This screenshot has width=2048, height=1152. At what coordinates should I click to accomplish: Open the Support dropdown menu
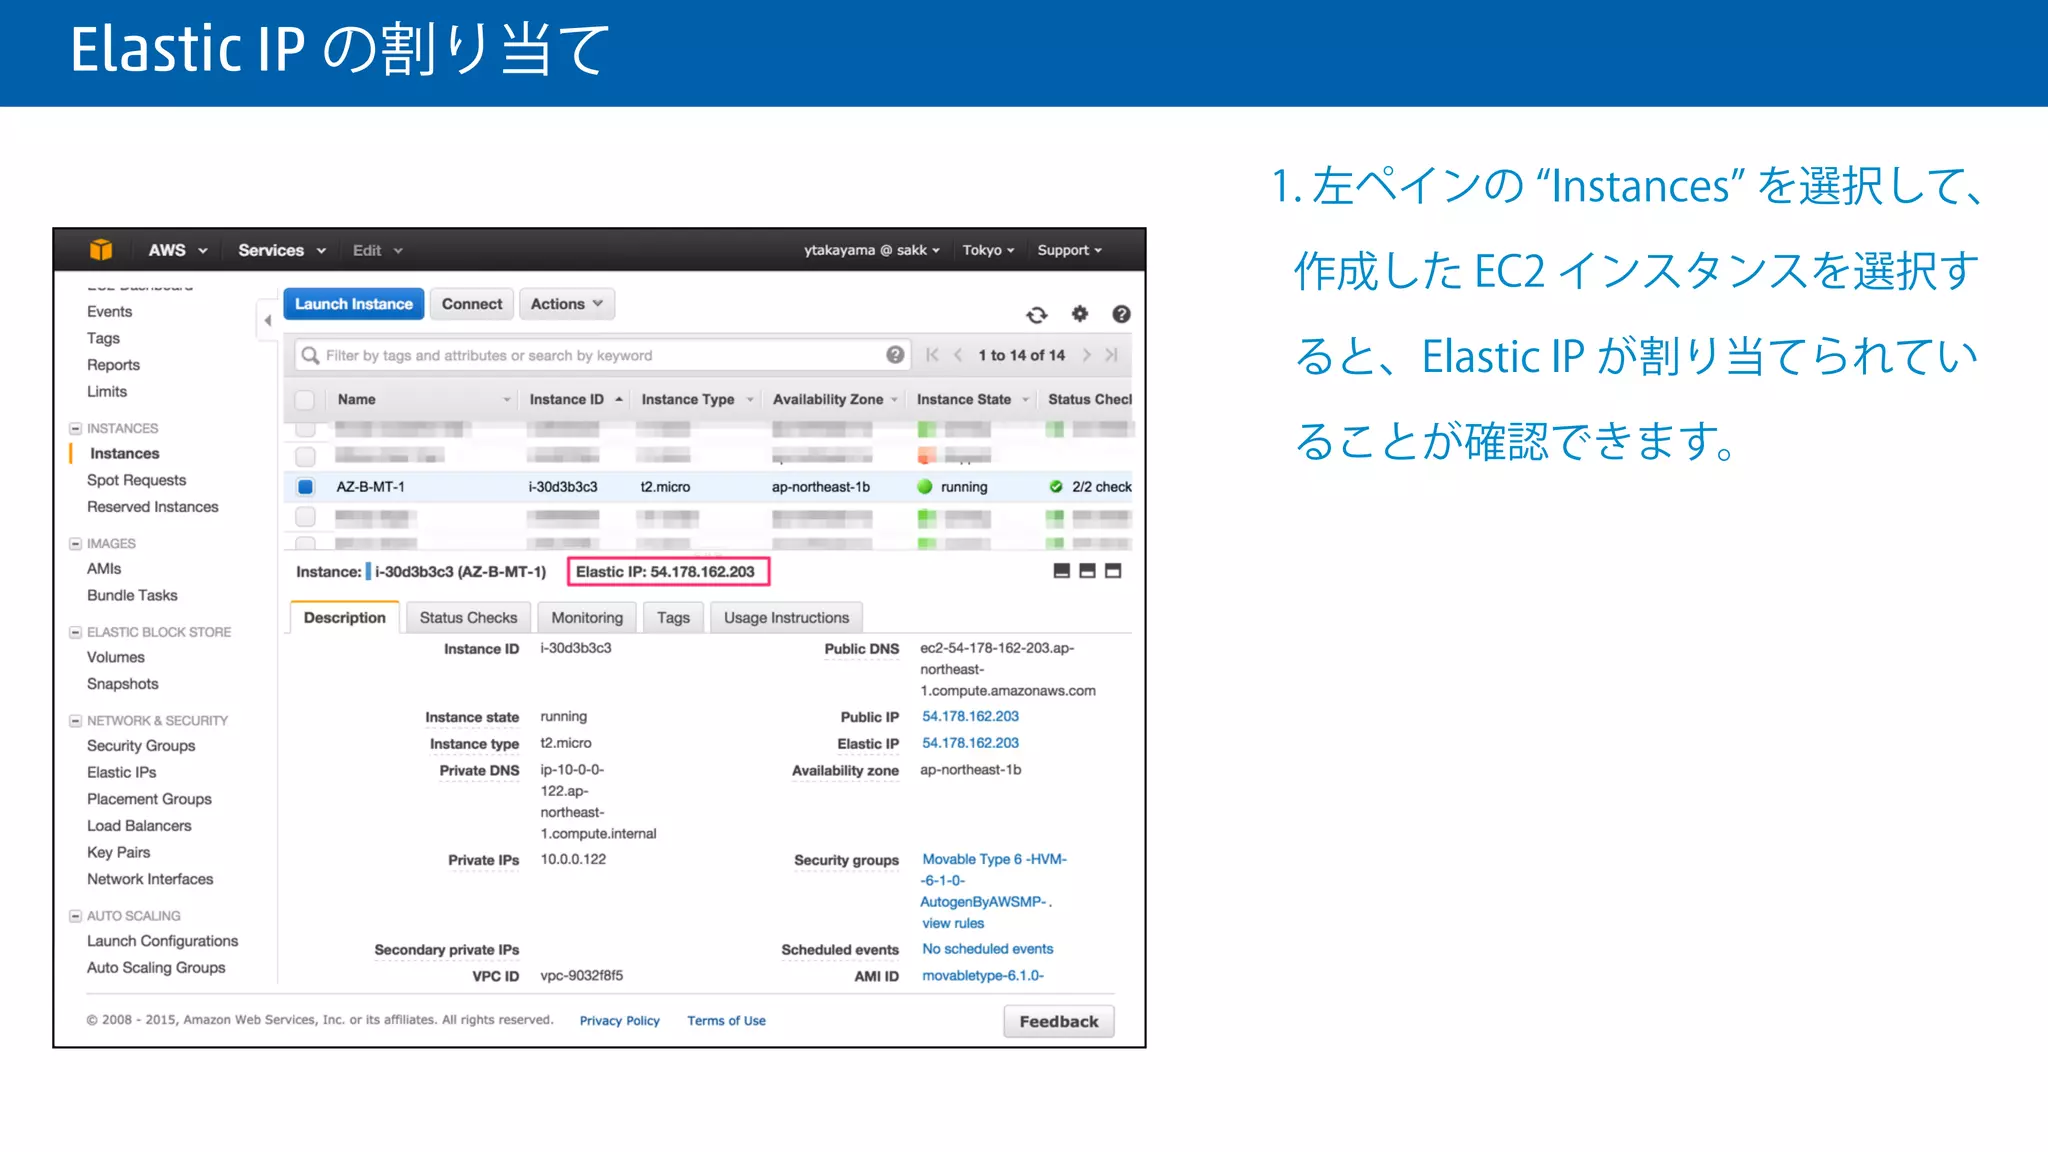pyautogui.click(x=1069, y=250)
